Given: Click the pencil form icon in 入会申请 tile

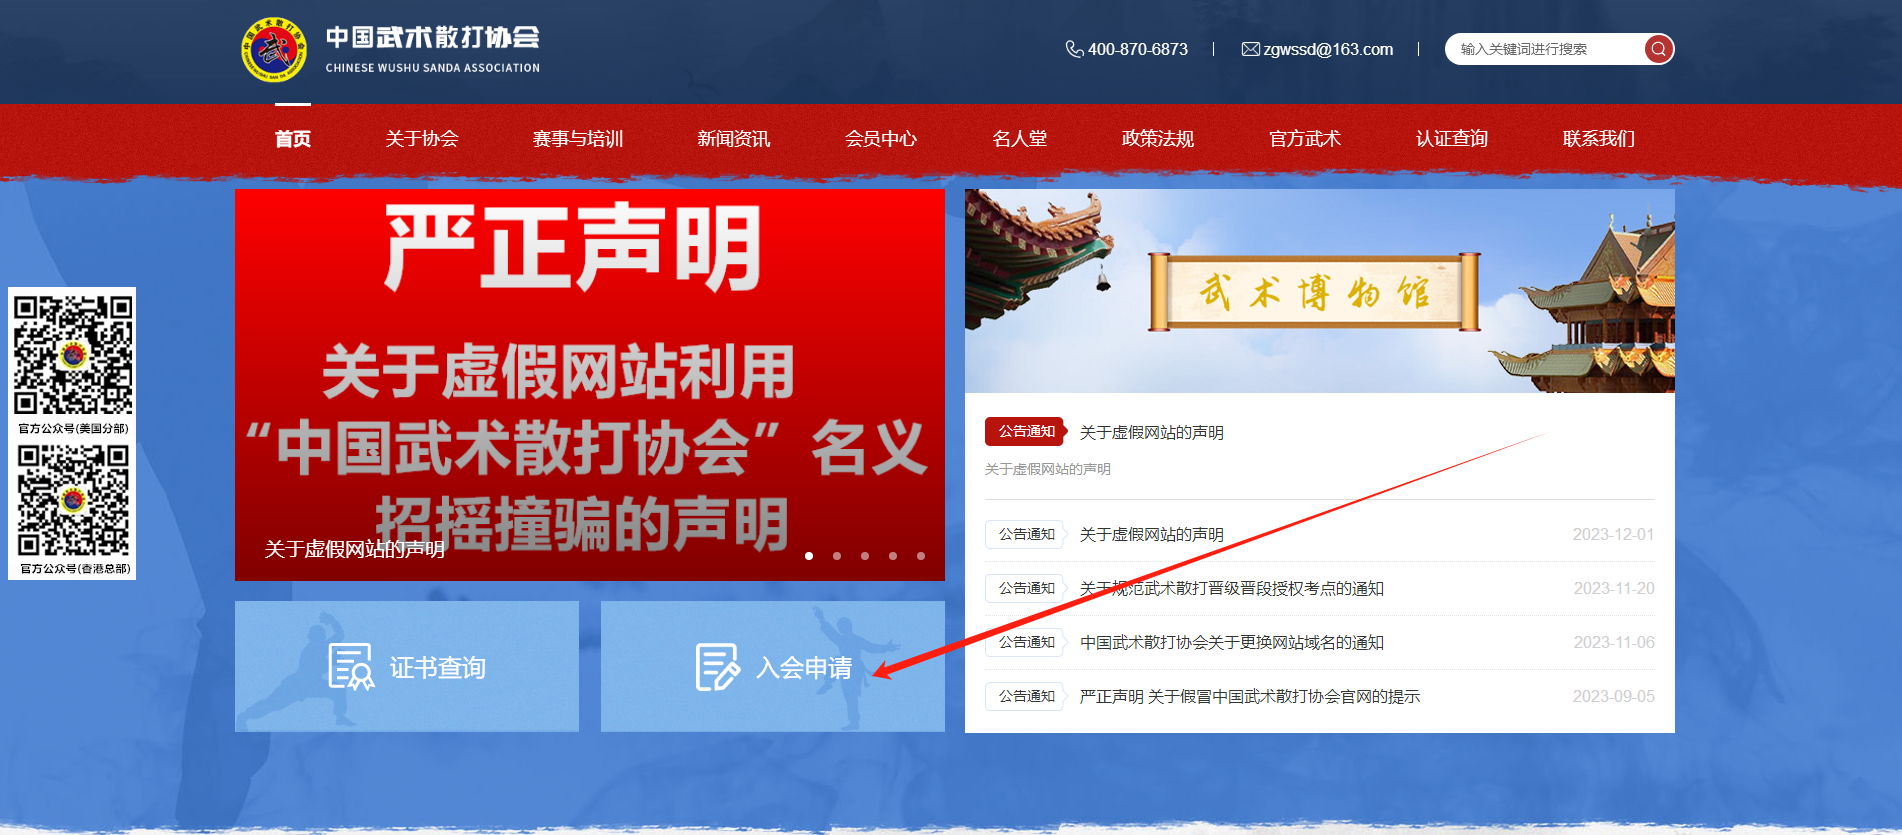Looking at the screenshot, I should tap(717, 667).
